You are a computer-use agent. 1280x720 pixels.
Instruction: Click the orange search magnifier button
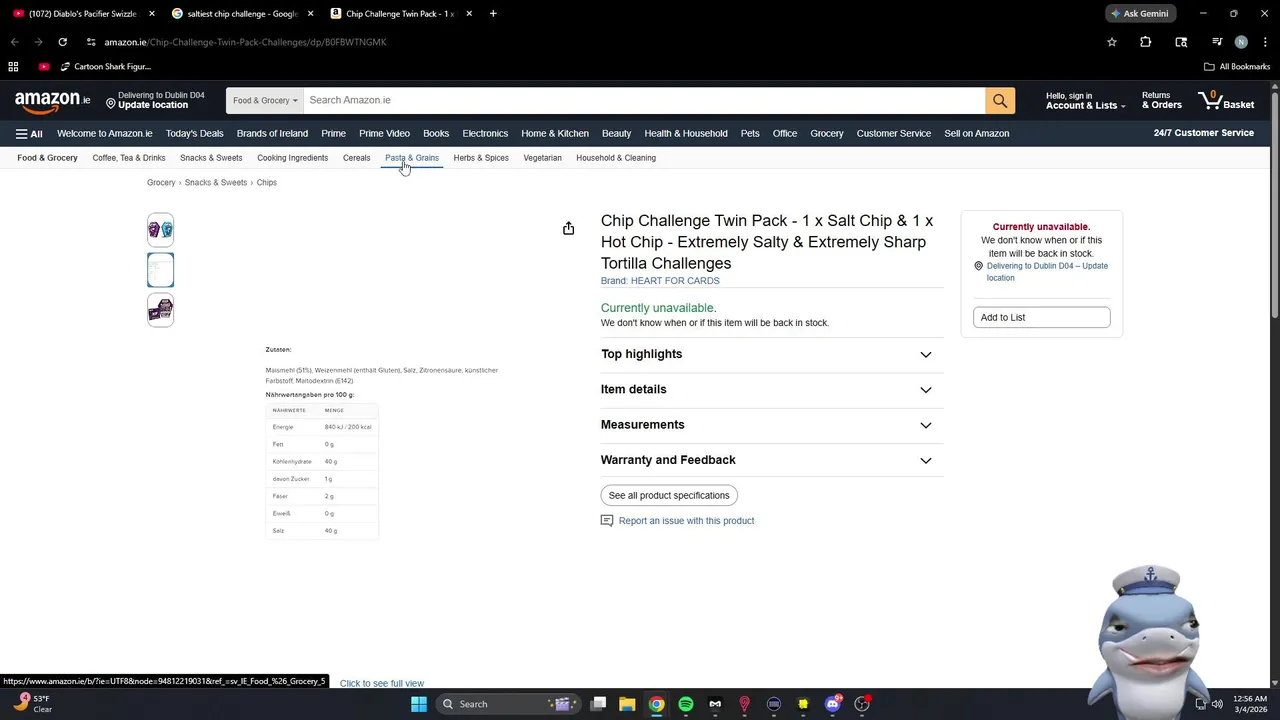click(1000, 100)
